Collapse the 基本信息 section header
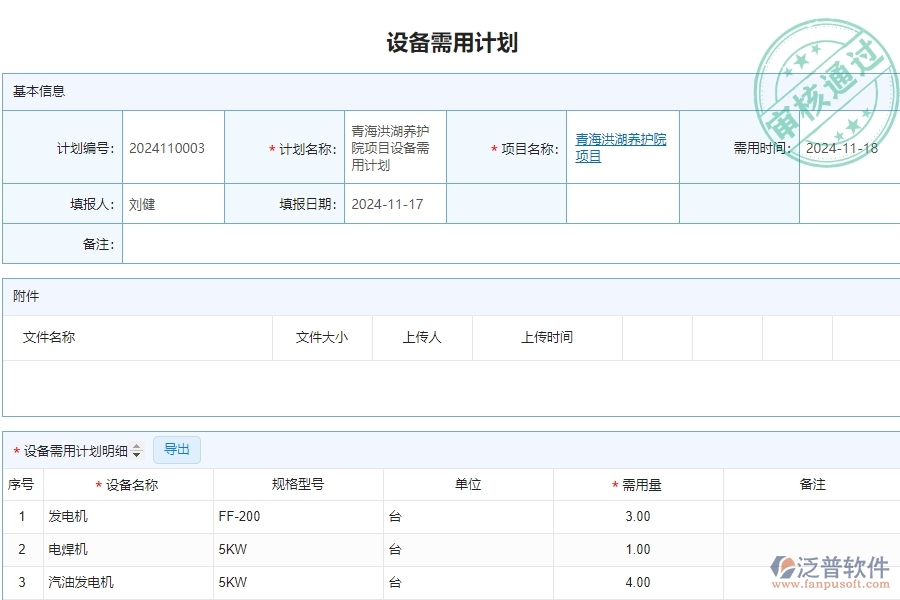 point(38,91)
